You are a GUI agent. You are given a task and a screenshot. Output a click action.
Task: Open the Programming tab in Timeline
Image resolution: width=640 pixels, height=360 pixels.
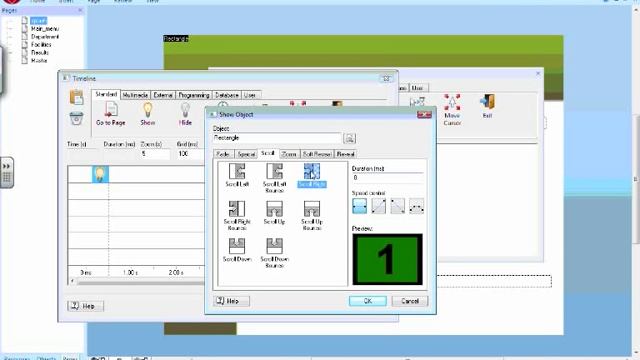click(x=194, y=95)
